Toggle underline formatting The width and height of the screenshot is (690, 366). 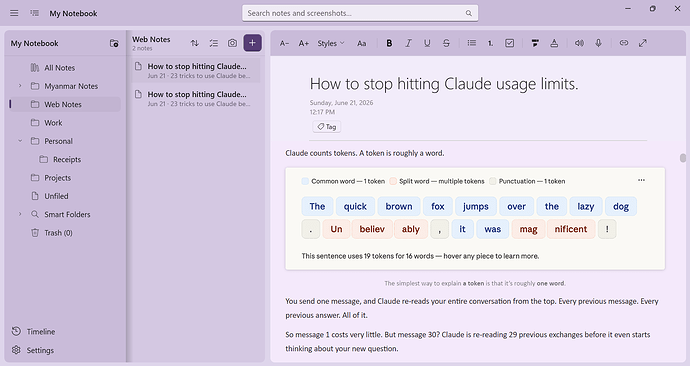427,43
